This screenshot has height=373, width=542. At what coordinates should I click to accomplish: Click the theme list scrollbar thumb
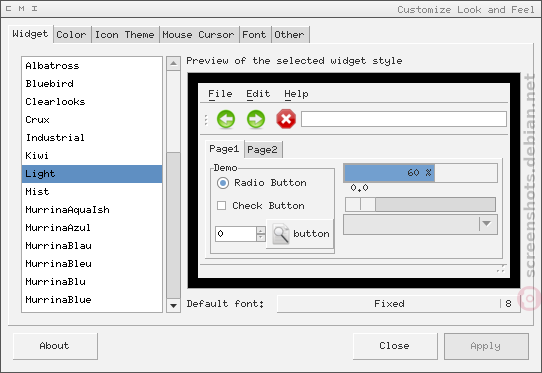(173, 225)
